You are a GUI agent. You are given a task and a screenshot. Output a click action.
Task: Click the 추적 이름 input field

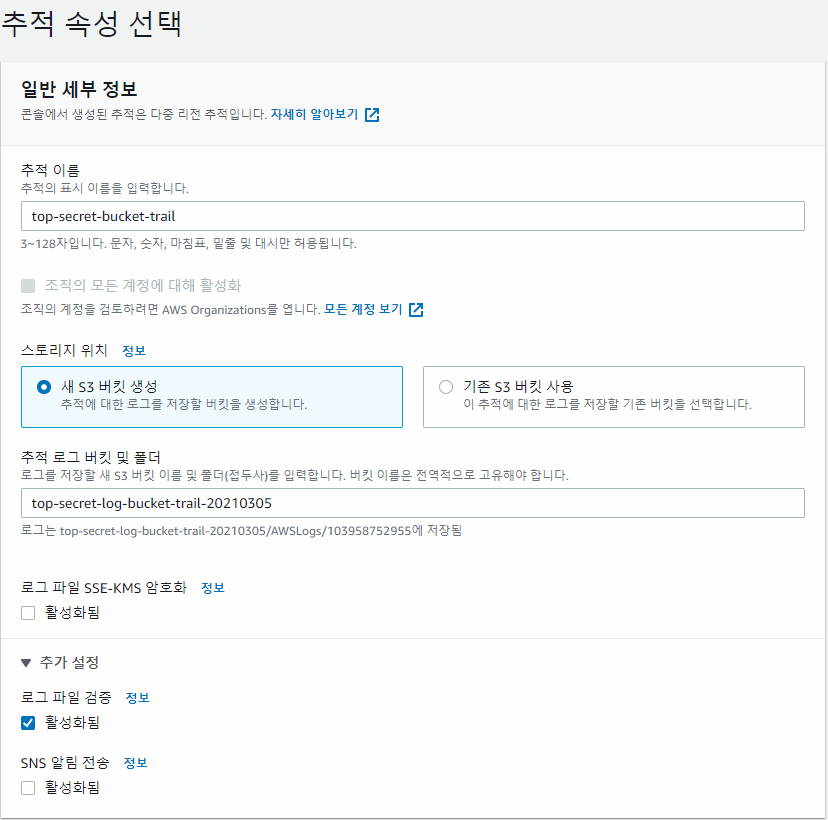click(412, 216)
